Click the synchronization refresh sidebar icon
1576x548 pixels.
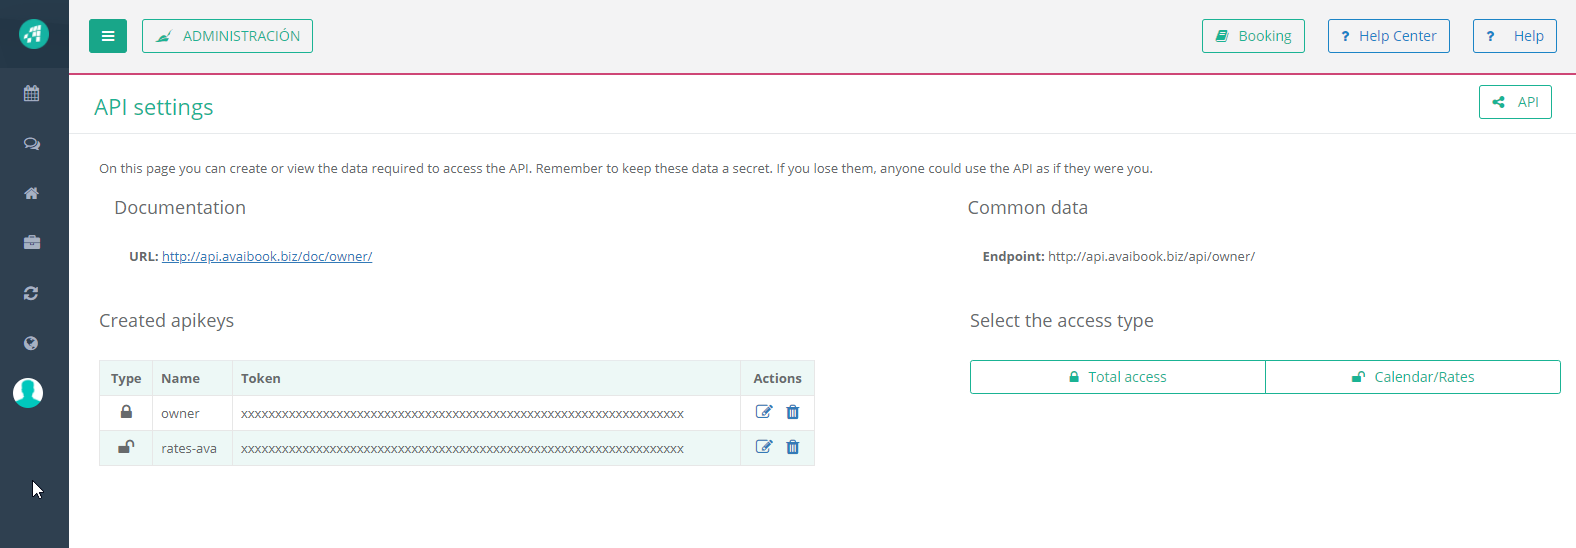click(32, 293)
